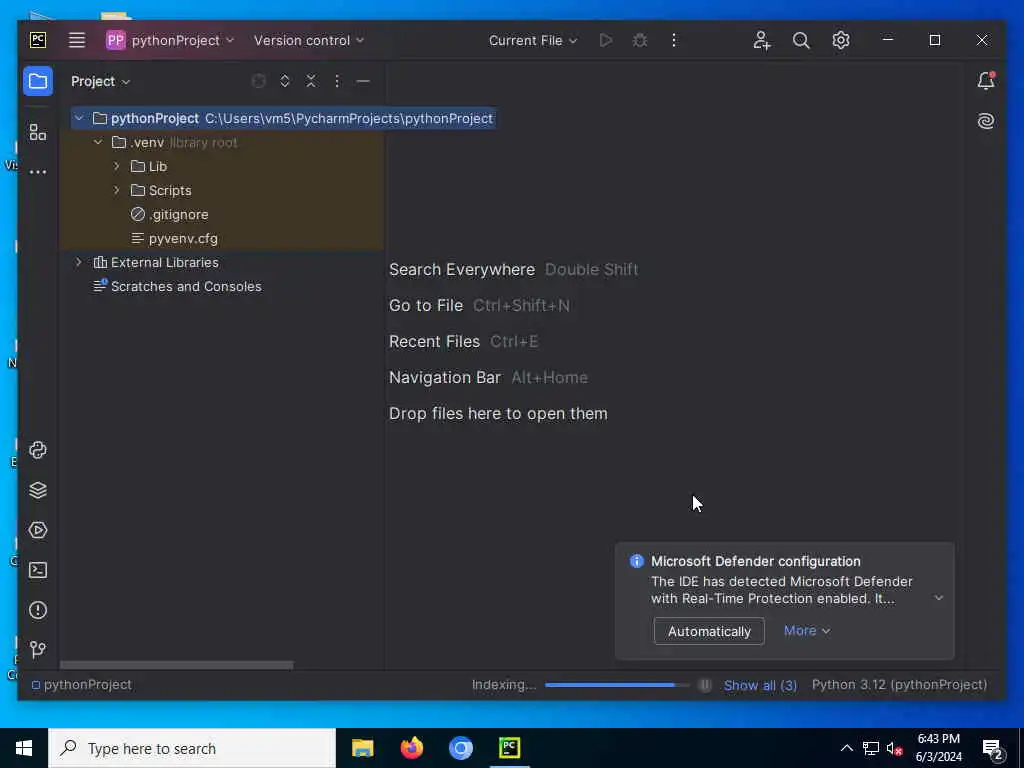The height and width of the screenshot is (768, 1024).
Task: Open Firefox from taskbar
Action: 411,748
